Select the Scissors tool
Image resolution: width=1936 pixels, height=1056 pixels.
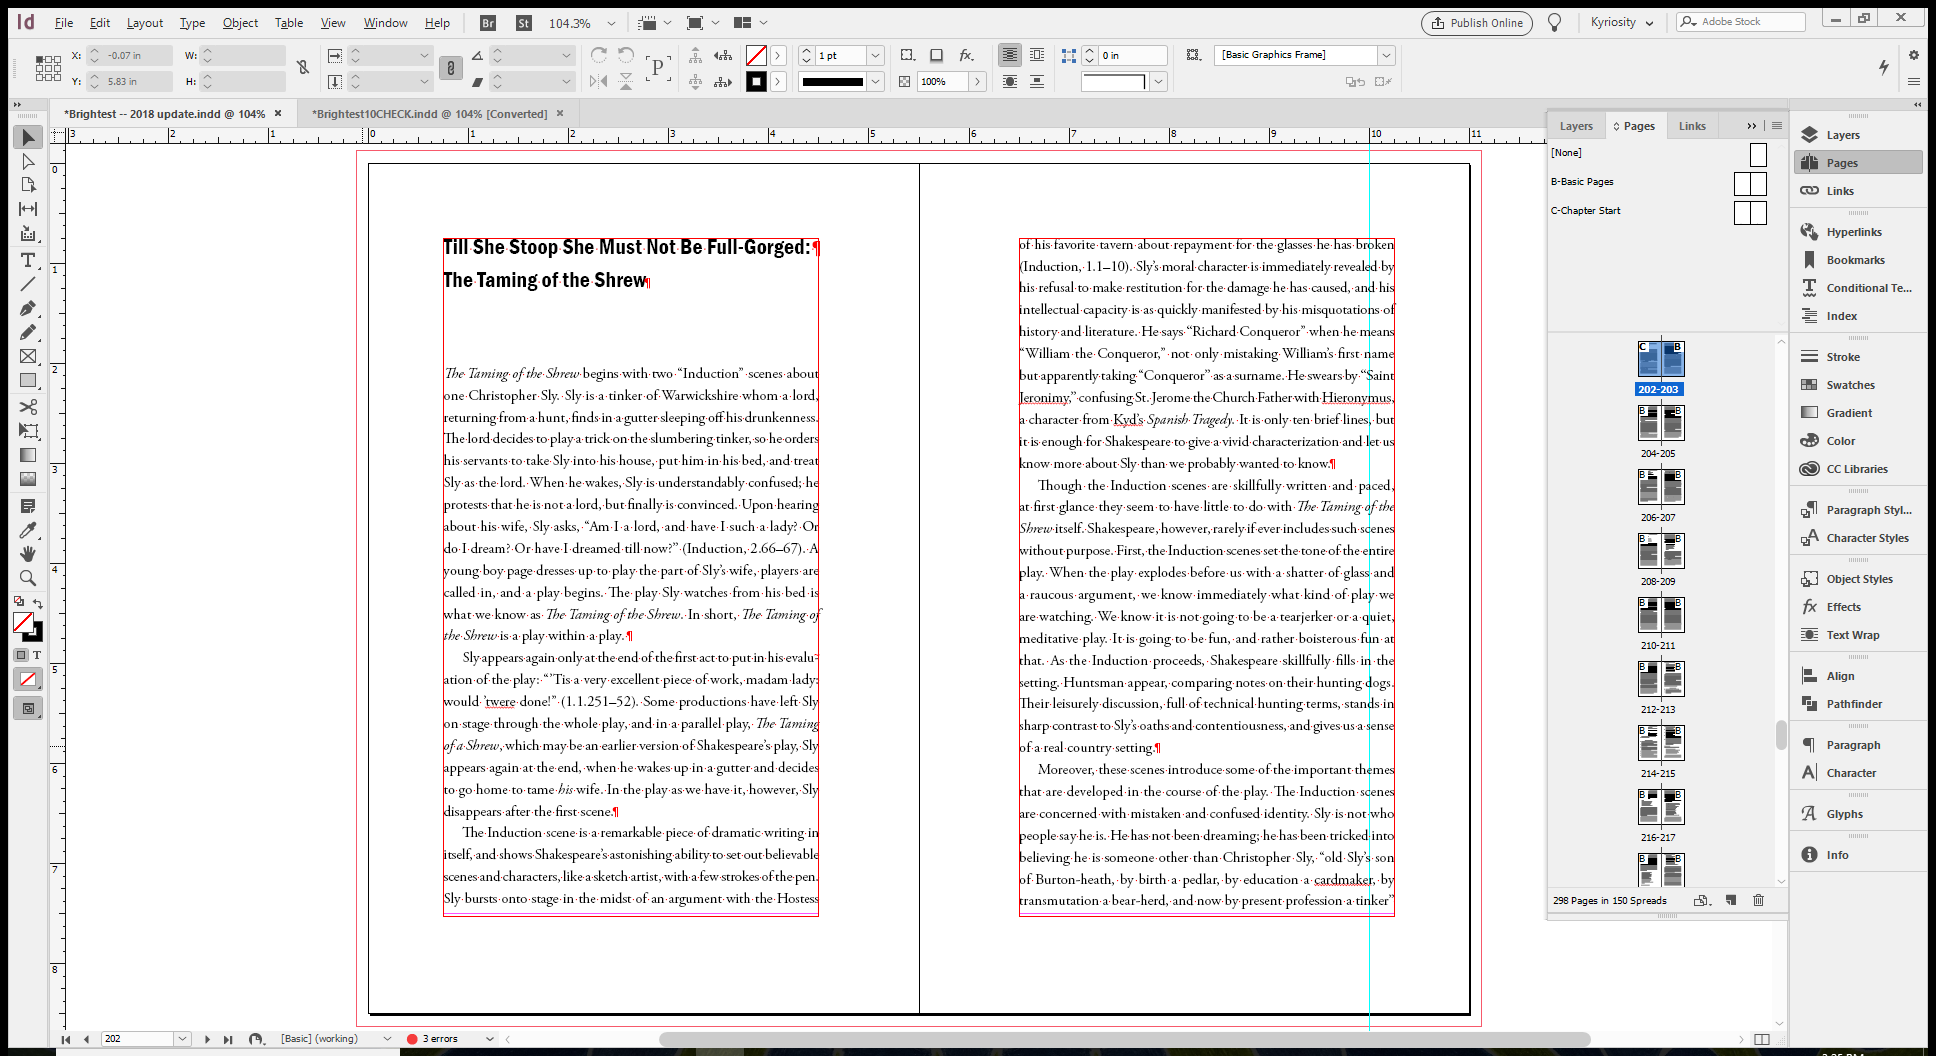[28, 407]
